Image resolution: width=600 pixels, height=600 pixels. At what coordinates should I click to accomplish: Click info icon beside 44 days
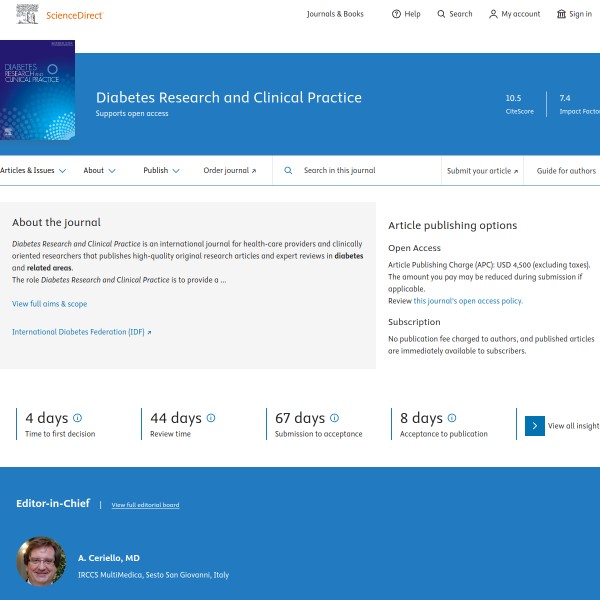pos(211,418)
